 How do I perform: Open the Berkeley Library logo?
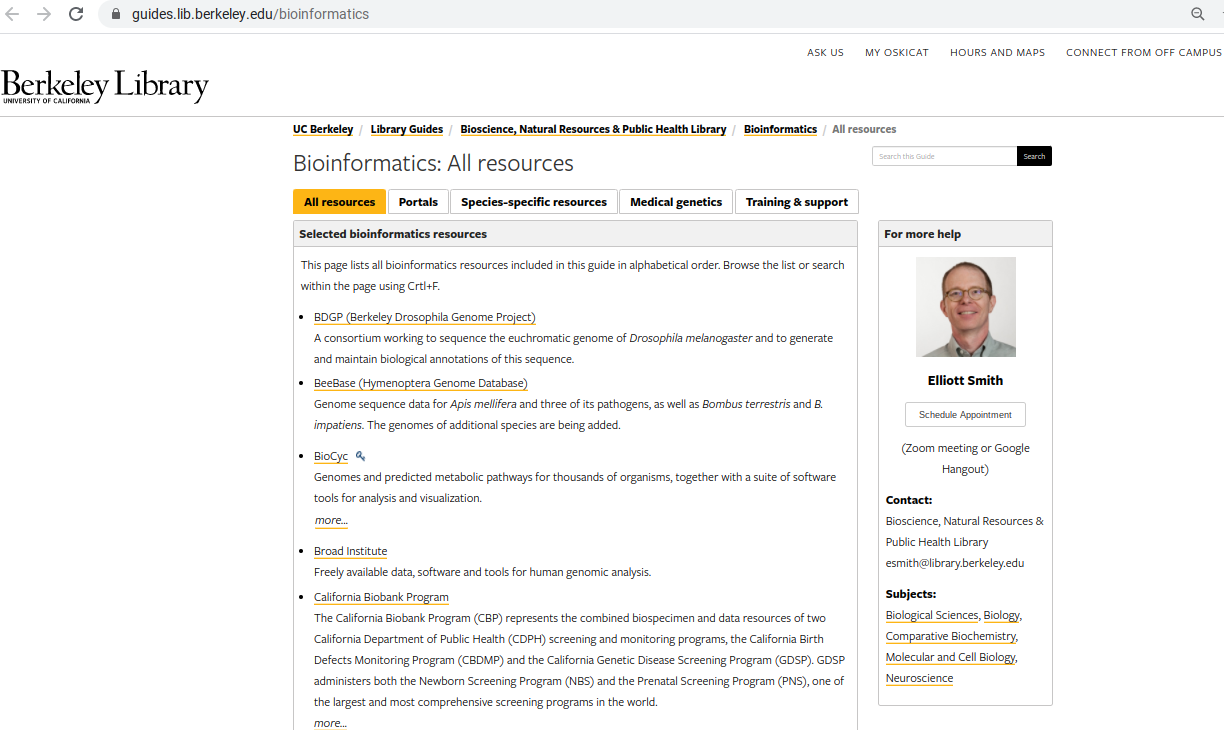(x=105, y=87)
